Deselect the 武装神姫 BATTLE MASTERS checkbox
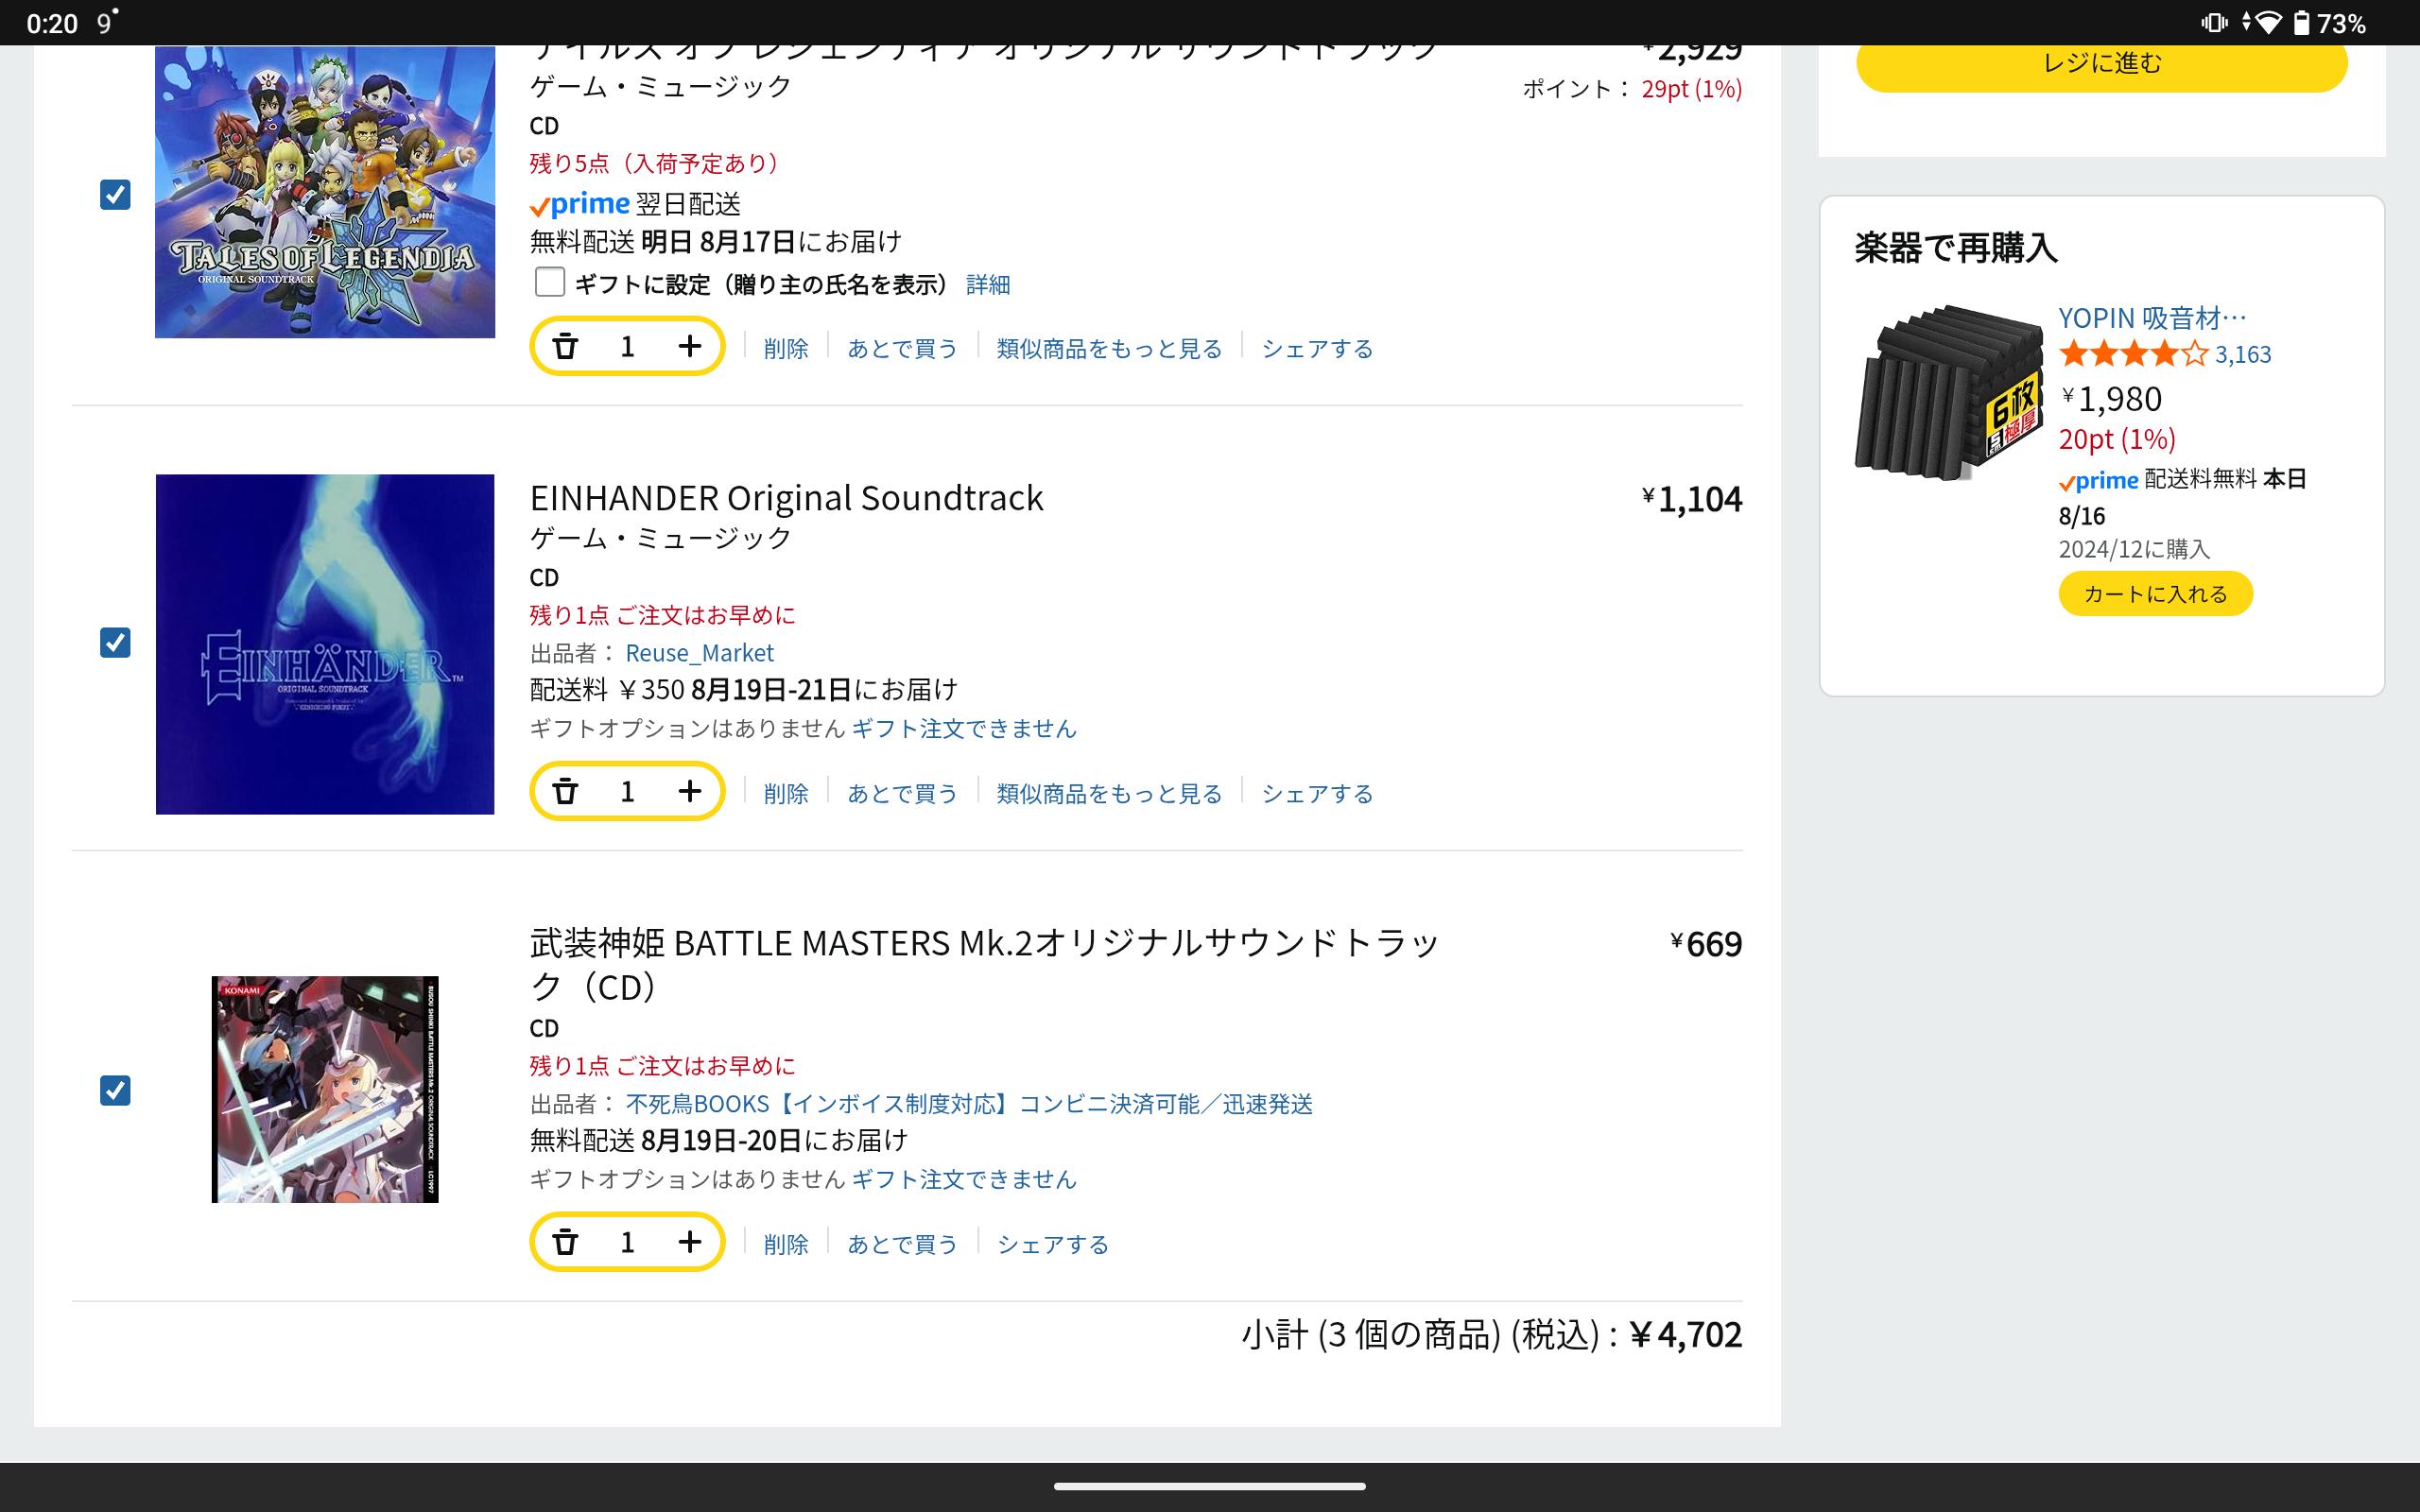 click(115, 1090)
